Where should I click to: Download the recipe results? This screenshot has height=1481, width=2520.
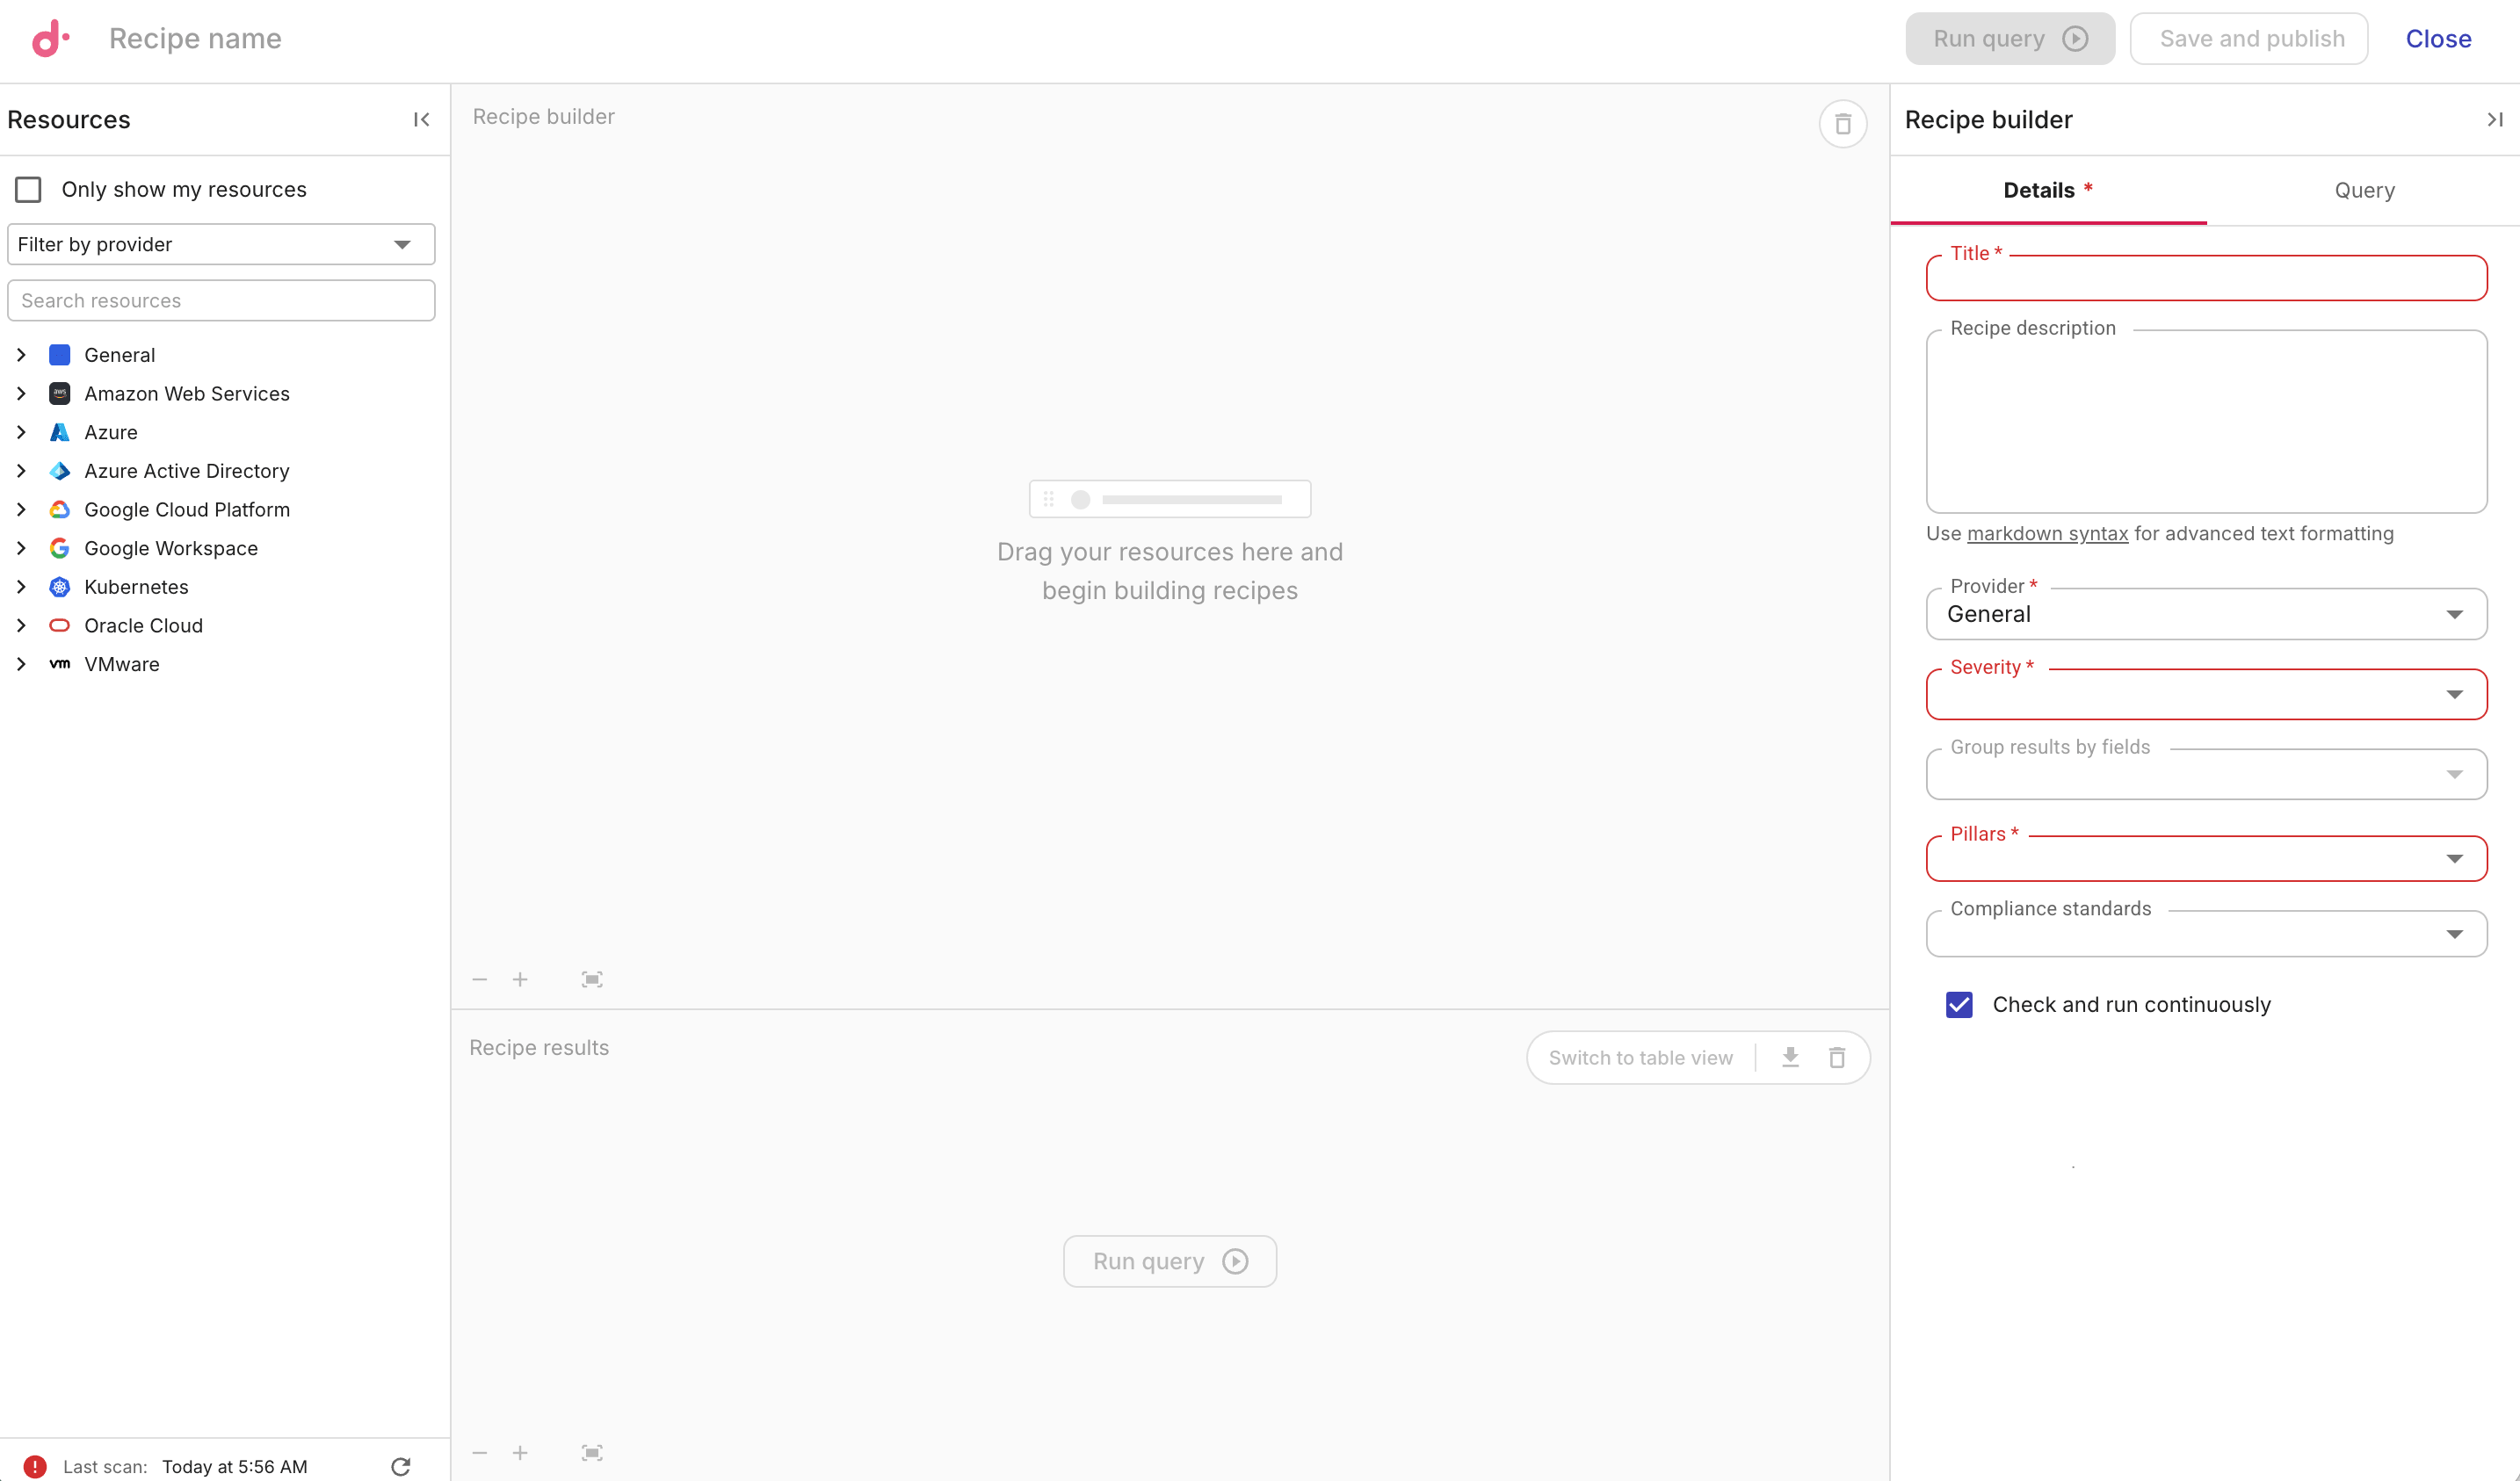(1790, 1057)
